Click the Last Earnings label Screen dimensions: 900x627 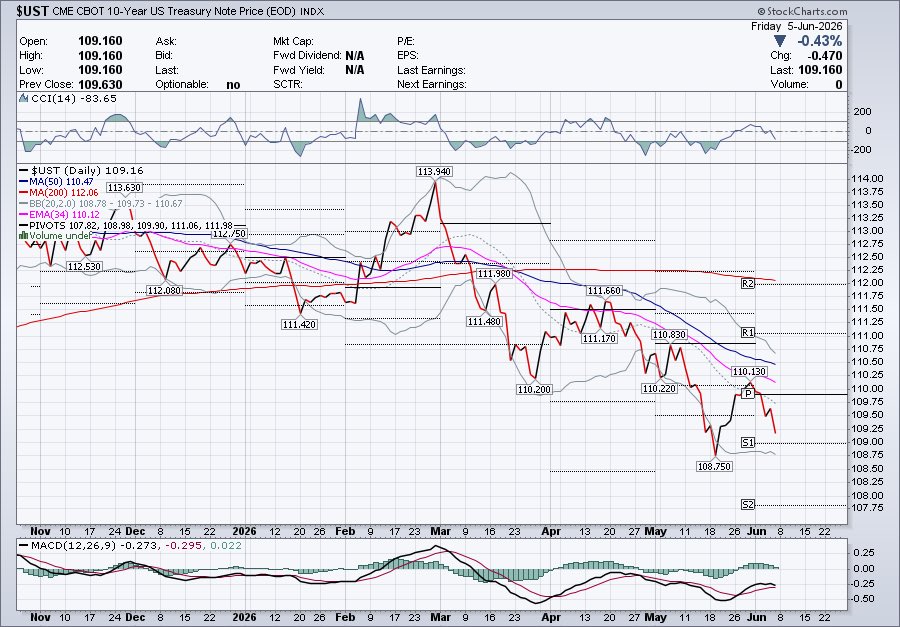click(x=431, y=70)
